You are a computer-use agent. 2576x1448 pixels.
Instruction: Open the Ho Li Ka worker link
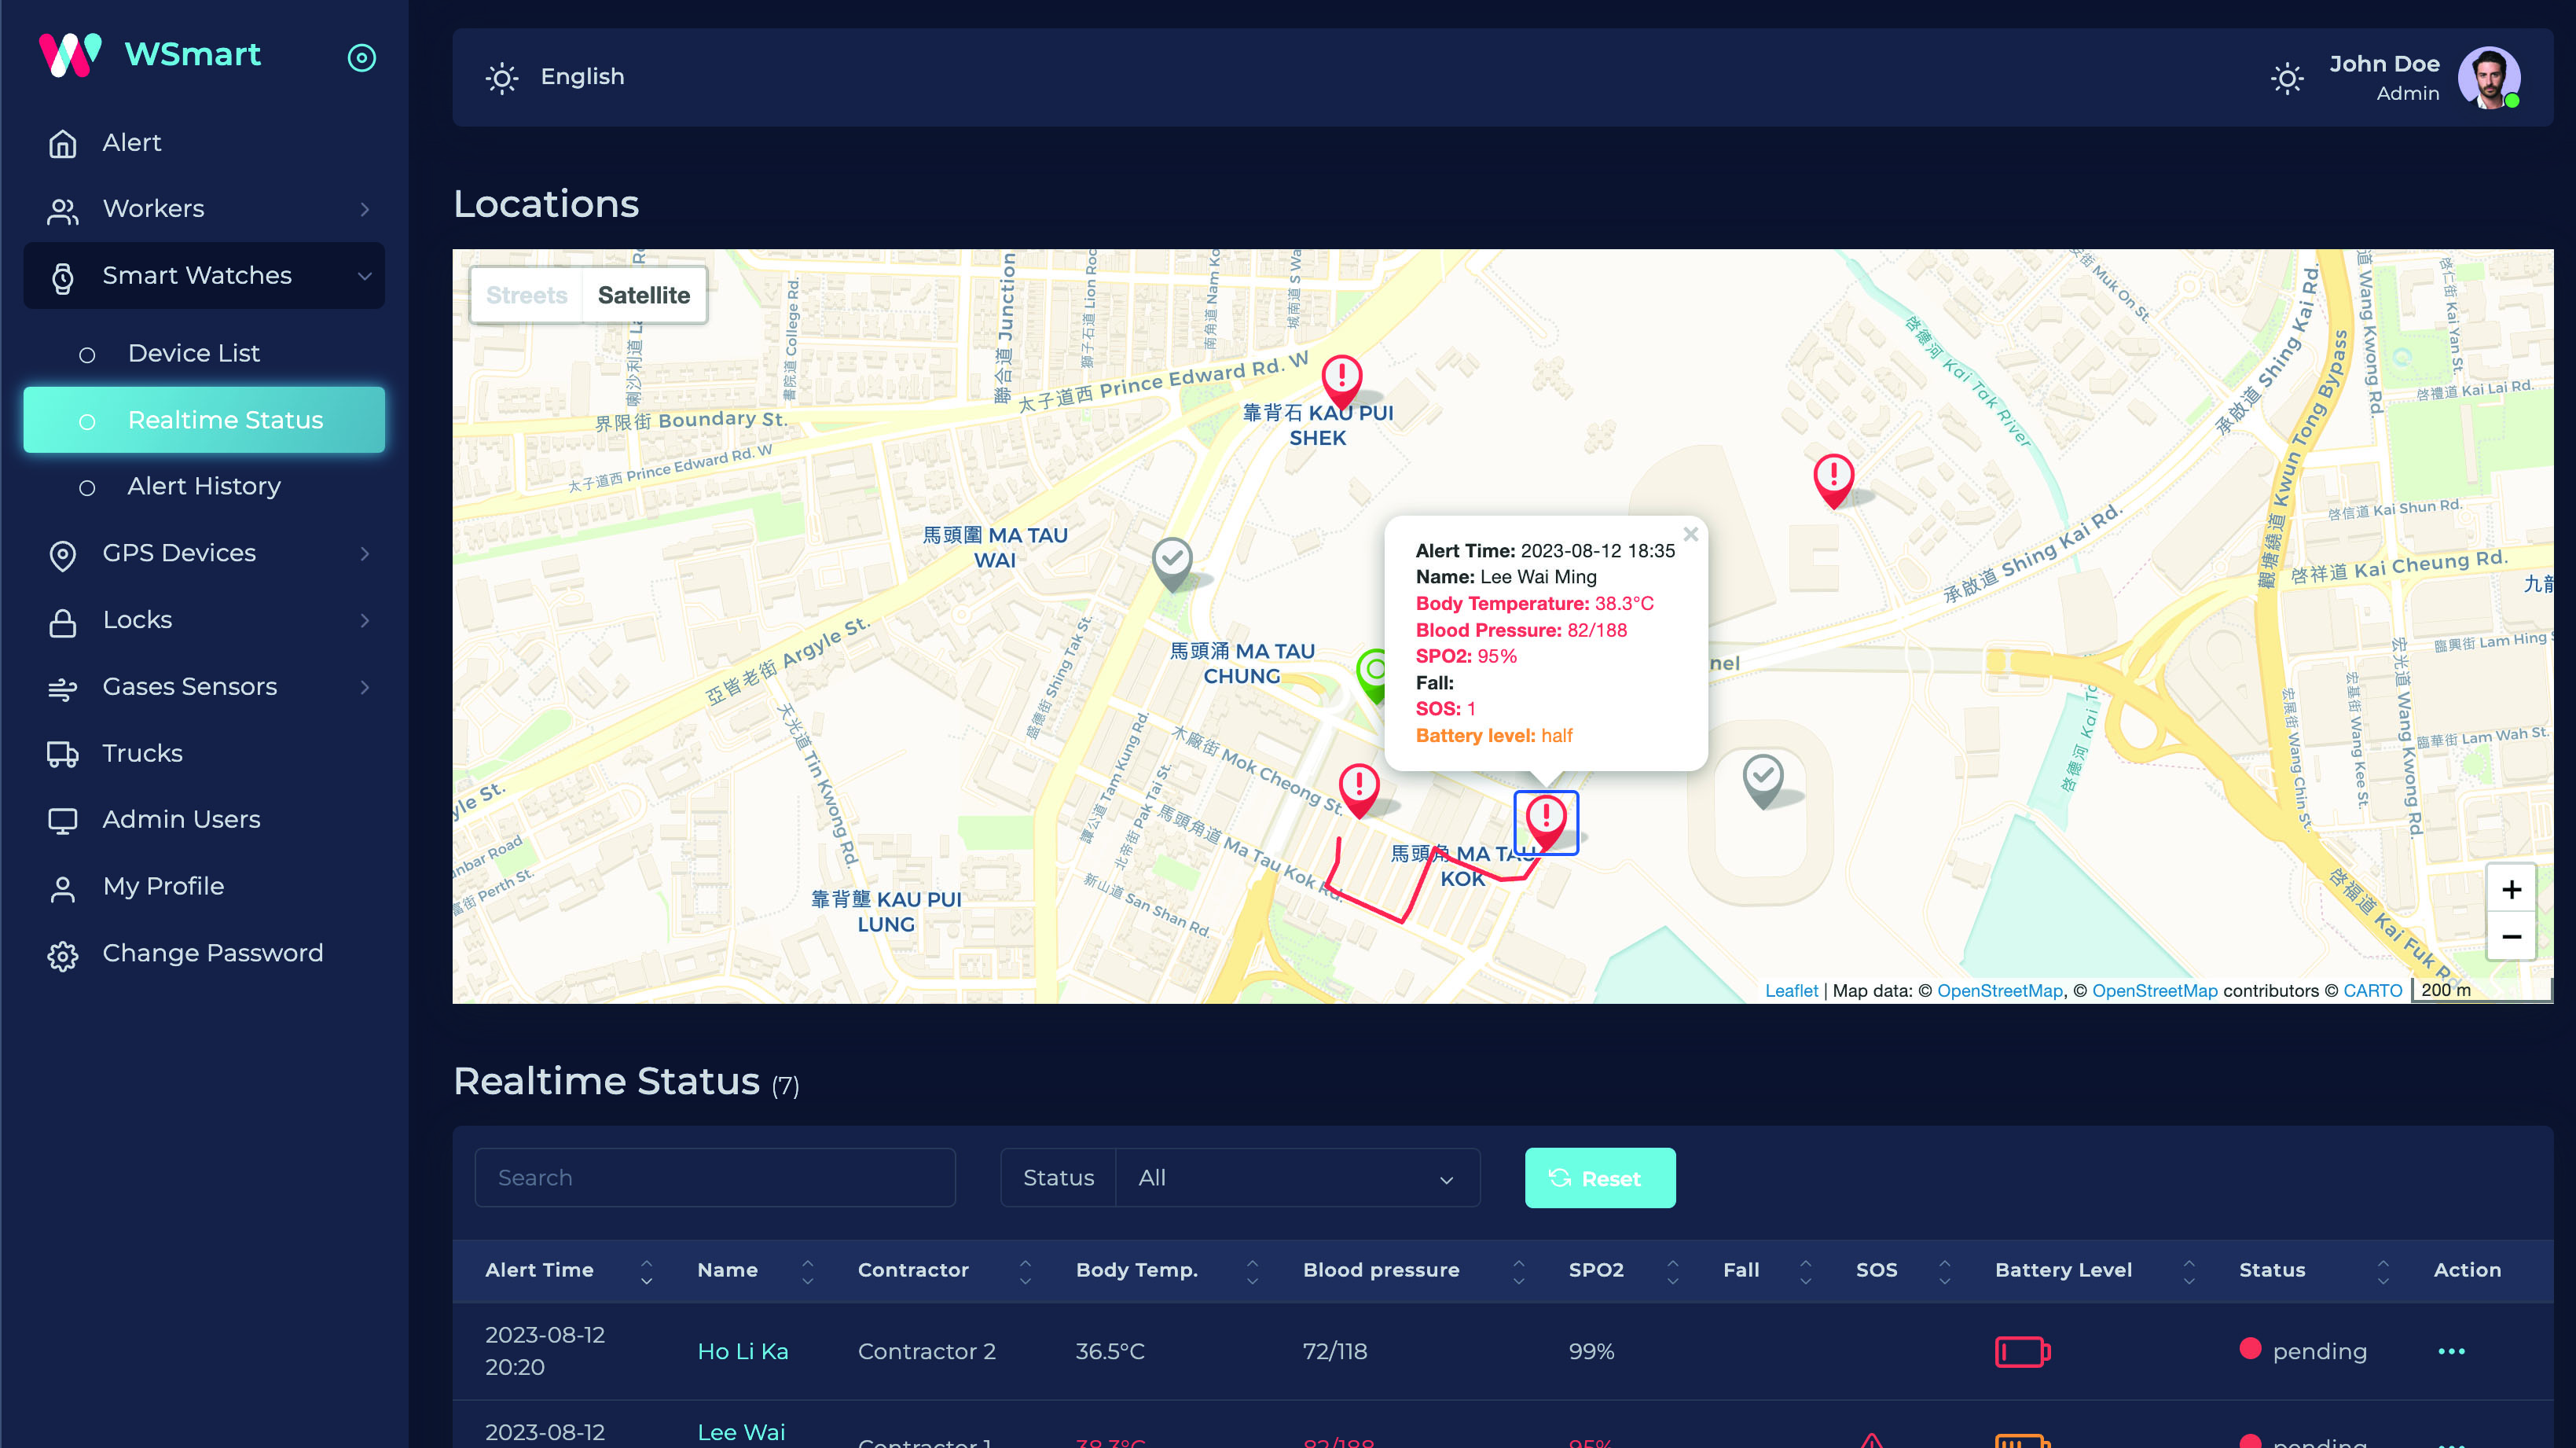(x=742, y=1352)
